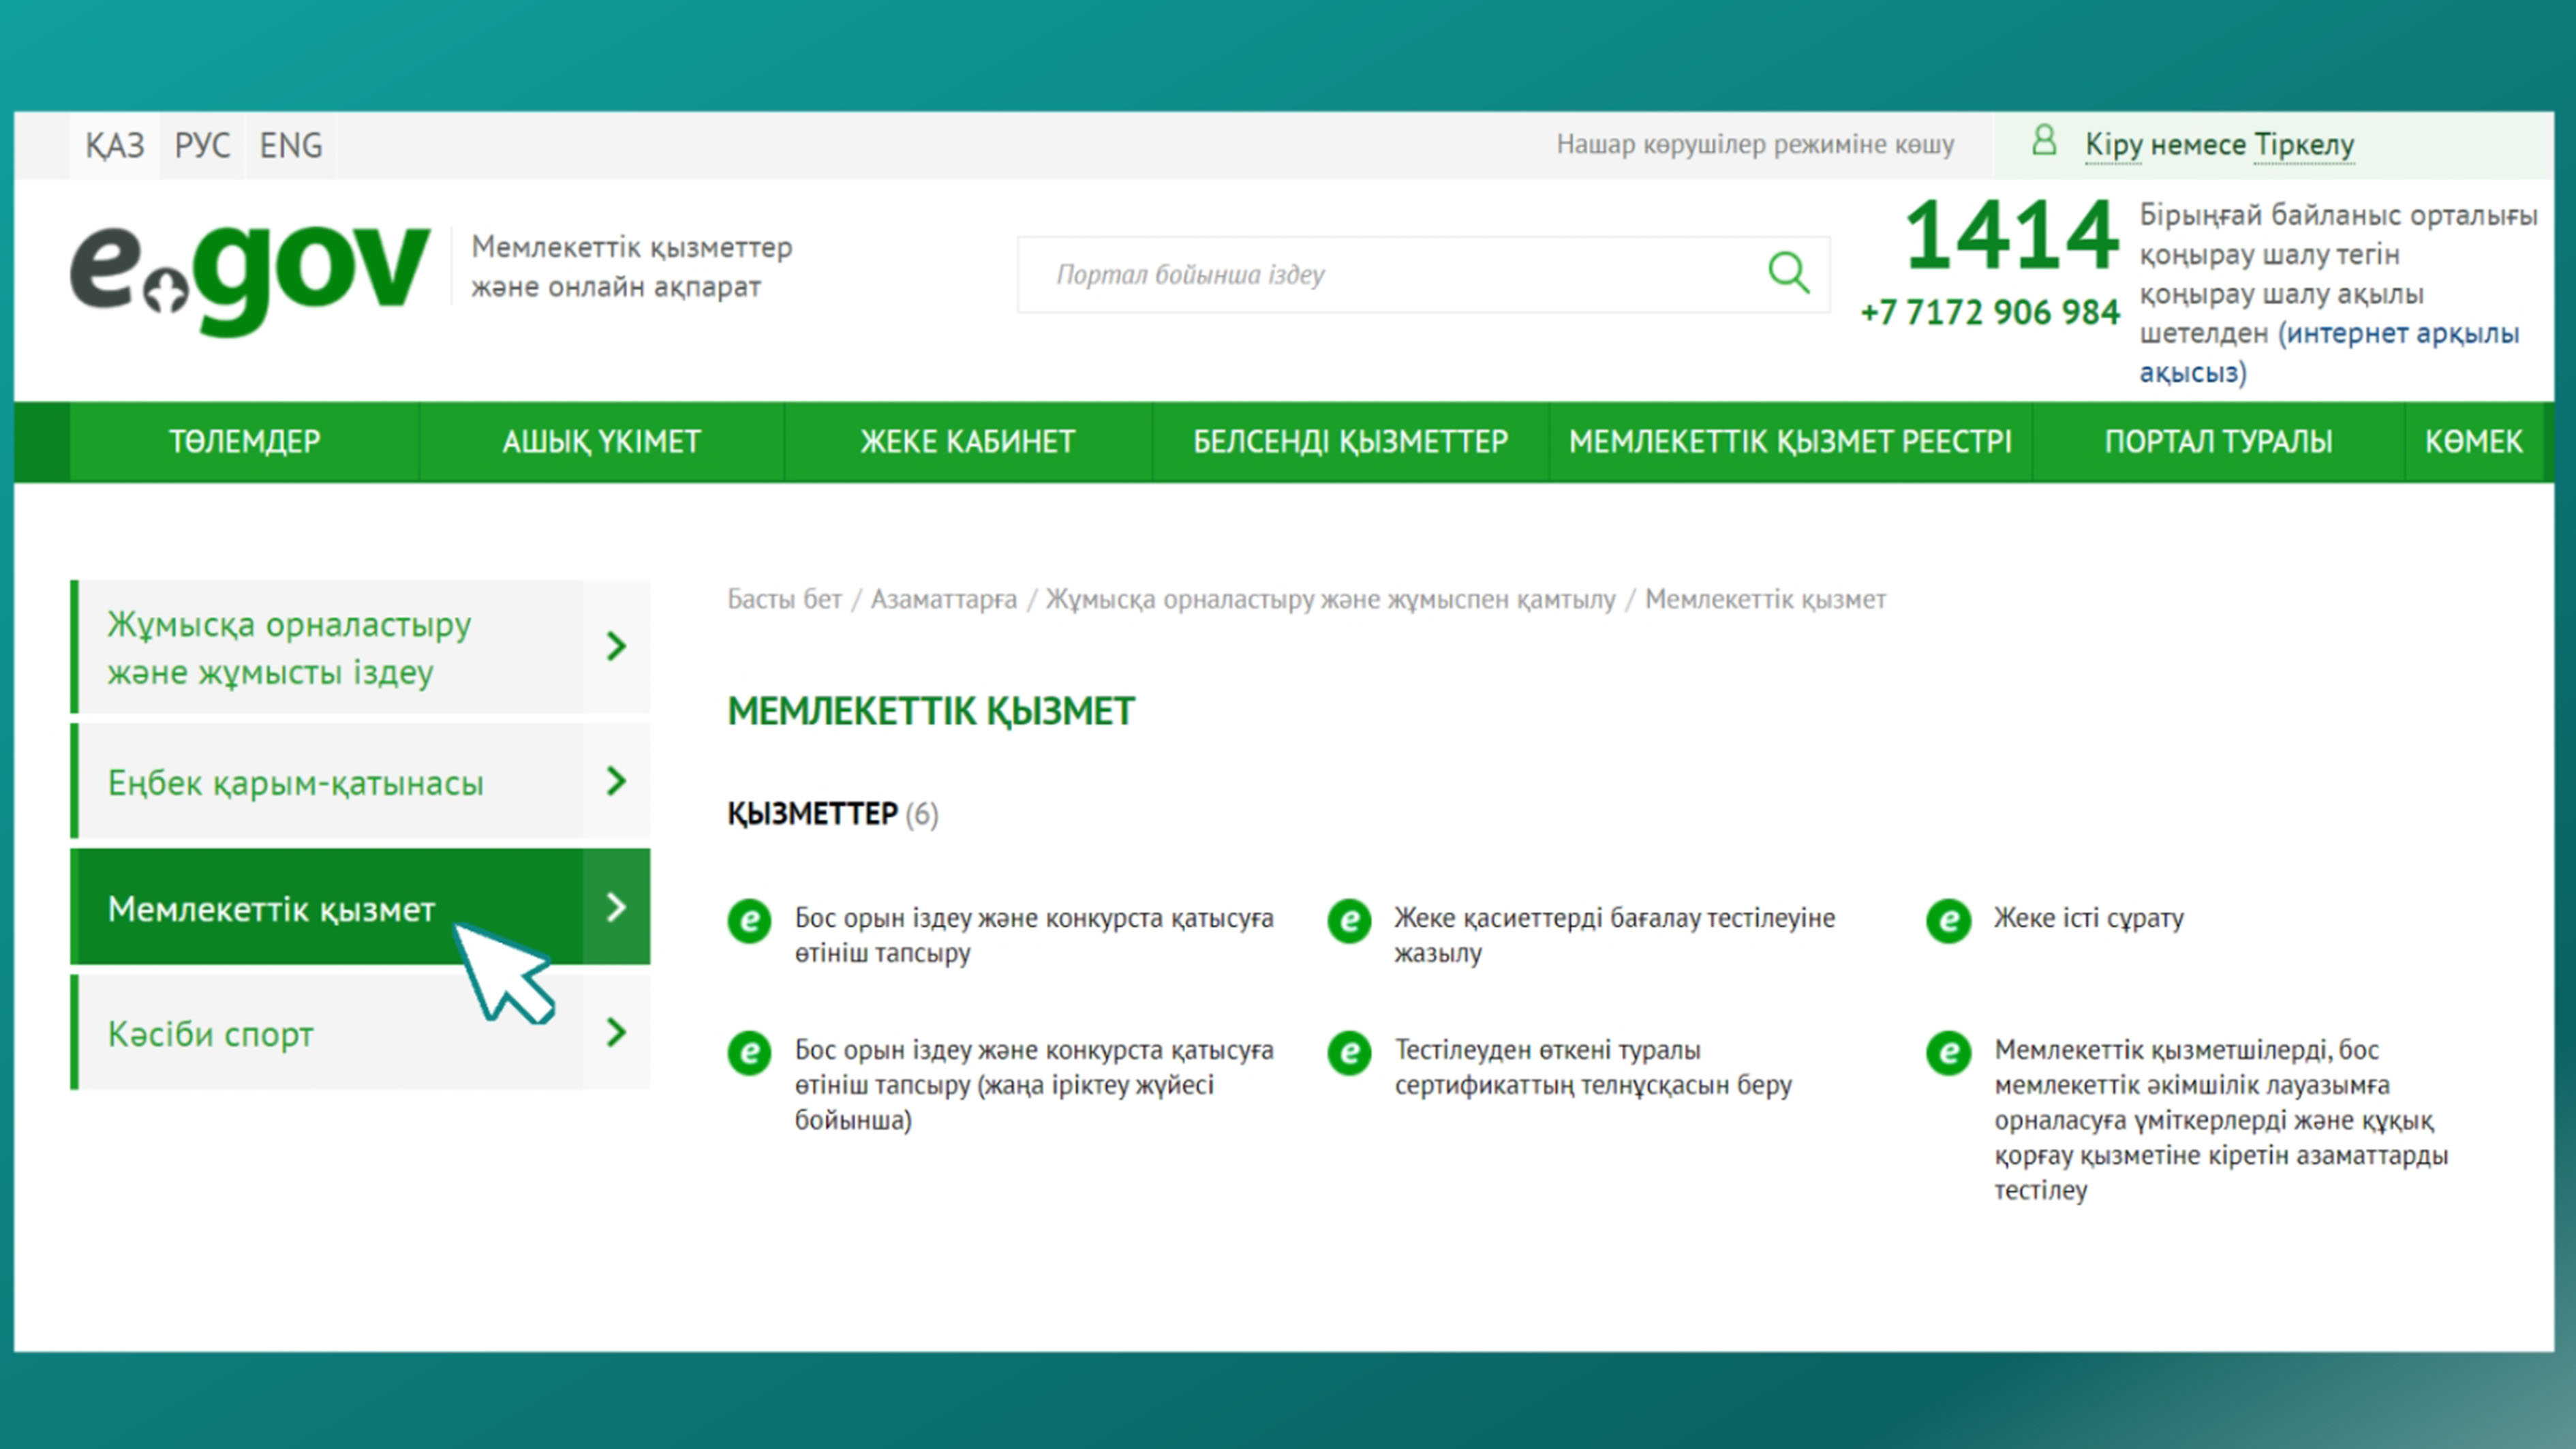Expand Жұмысқа орналастыру және жұмысты іздеу chevron
2576x1449 pixels.
(616, 646)
